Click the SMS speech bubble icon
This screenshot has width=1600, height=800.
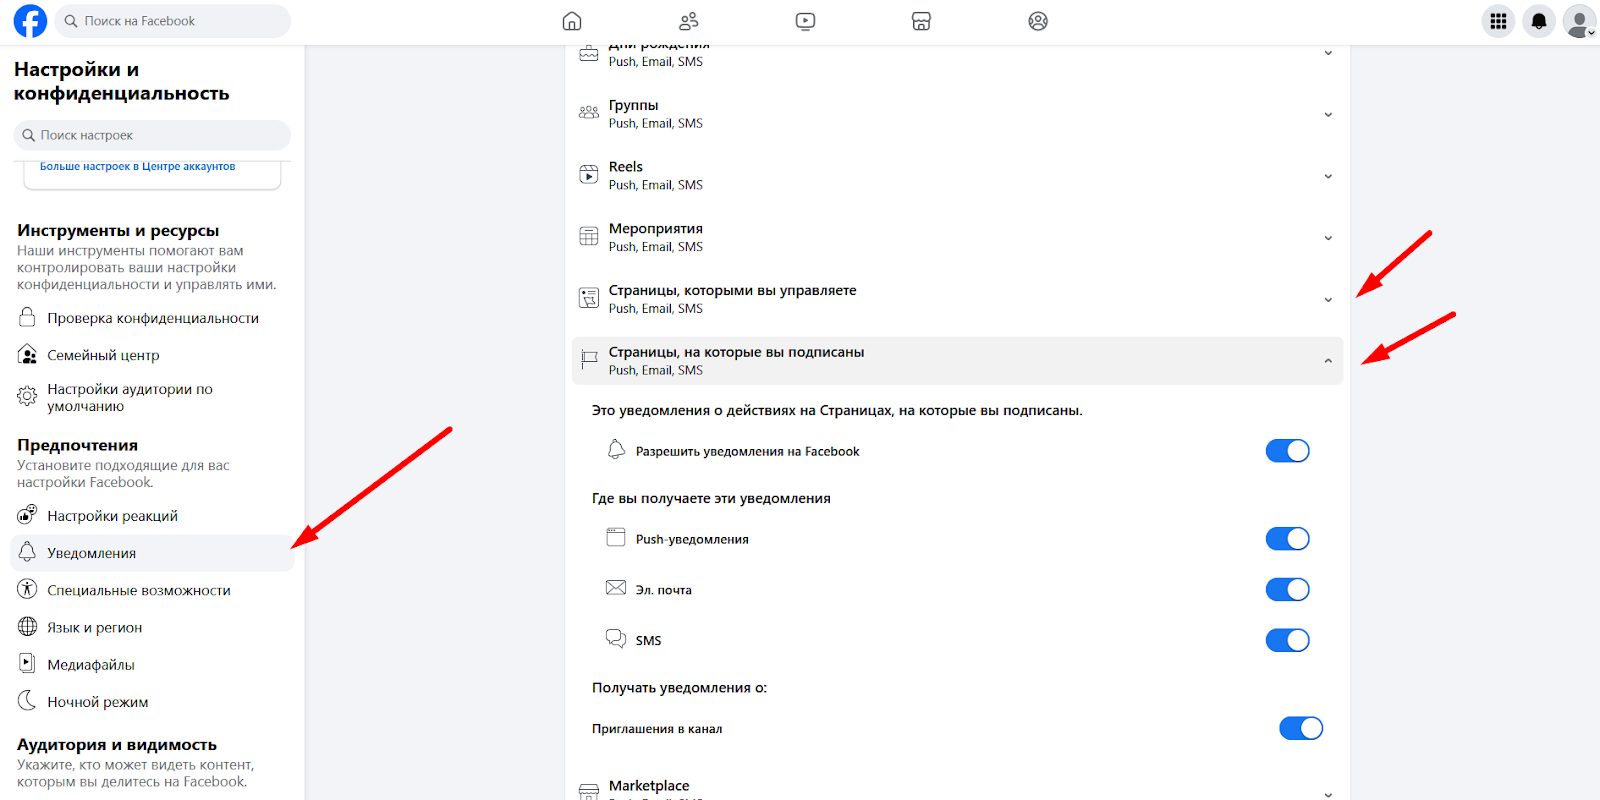pos(616,638)
